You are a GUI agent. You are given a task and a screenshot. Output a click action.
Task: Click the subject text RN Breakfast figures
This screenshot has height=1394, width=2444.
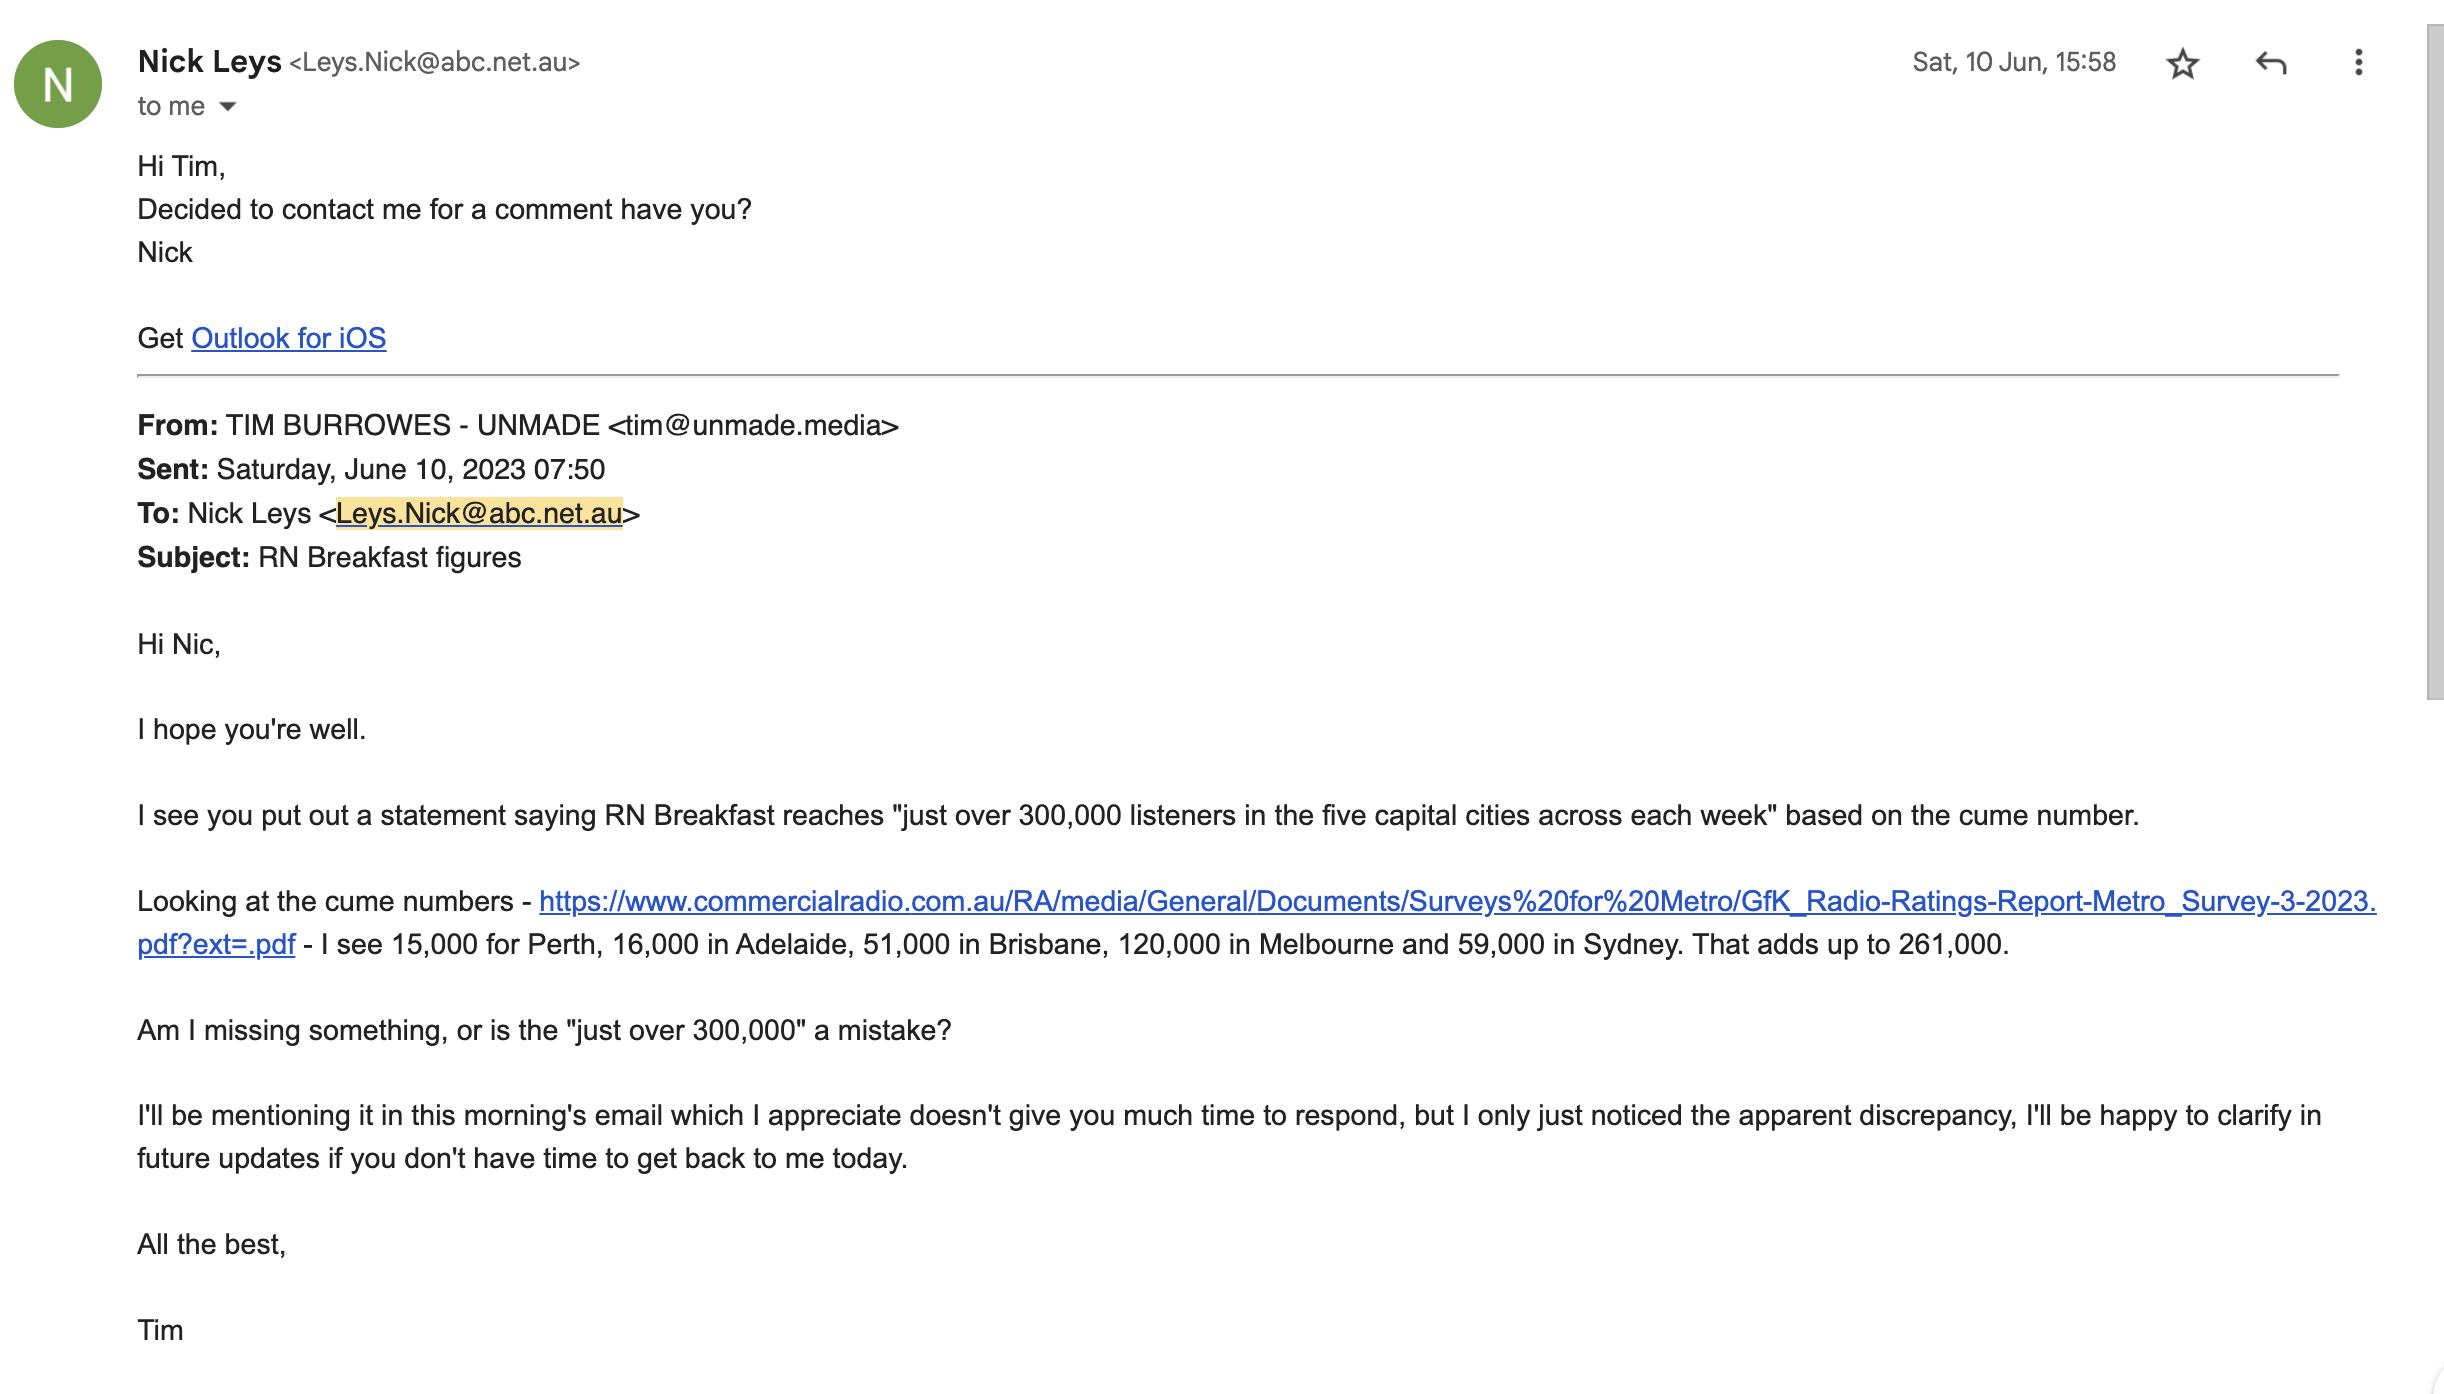pyautogui.click(x=389, y=558)
